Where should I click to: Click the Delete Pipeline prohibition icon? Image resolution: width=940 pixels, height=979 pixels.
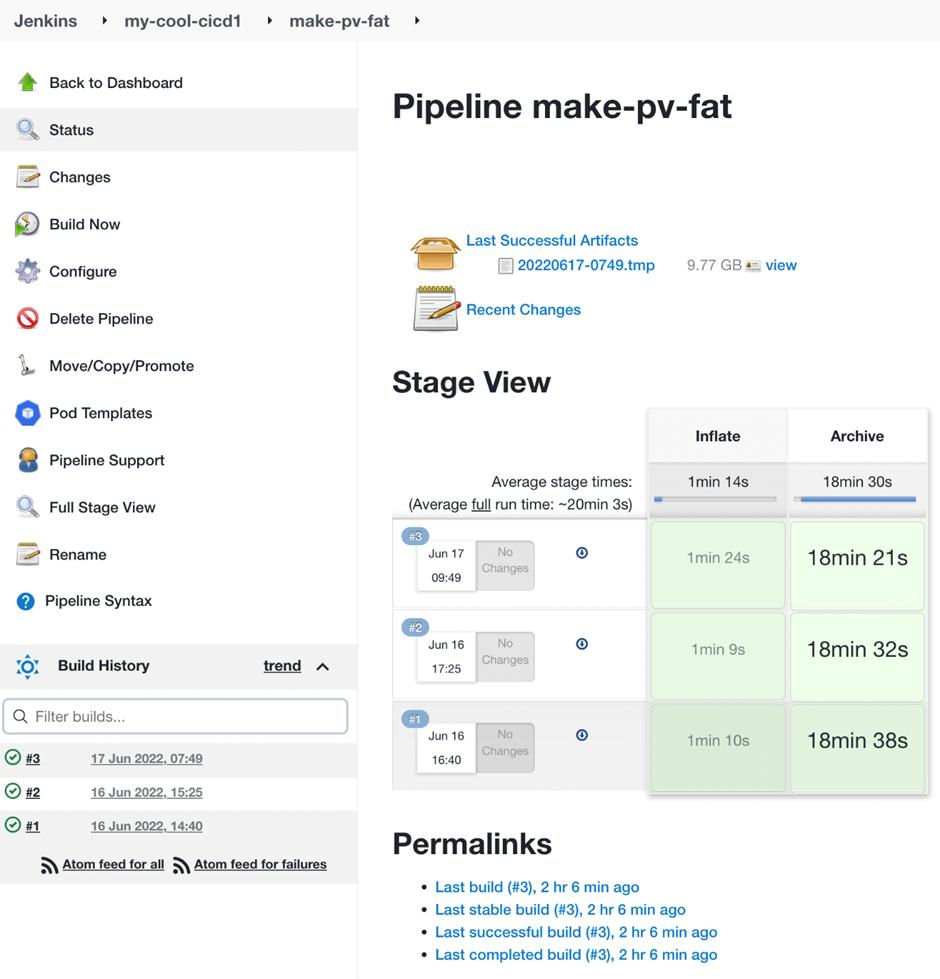pos(28,318)
